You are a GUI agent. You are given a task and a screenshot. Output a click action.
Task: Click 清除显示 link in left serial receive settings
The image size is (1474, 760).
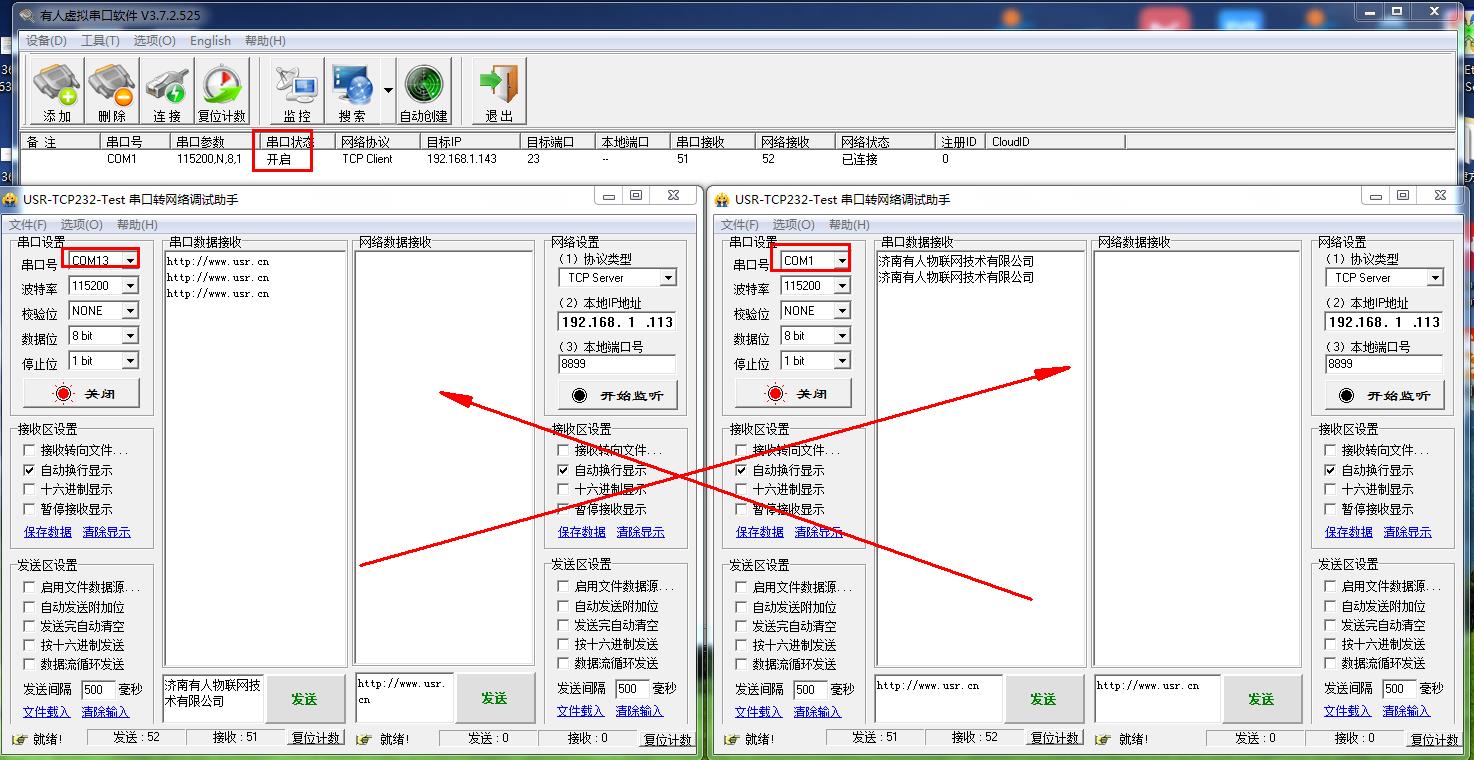point(106,532)
